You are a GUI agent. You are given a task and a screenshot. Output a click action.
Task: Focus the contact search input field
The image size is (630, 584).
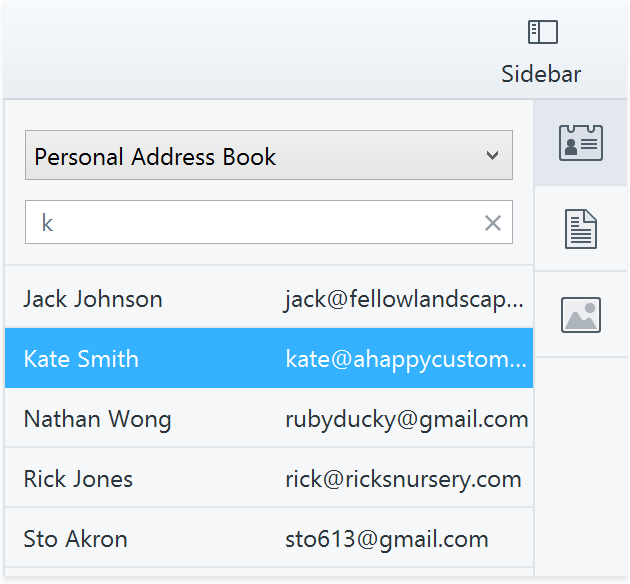click(x=260, y=223)
